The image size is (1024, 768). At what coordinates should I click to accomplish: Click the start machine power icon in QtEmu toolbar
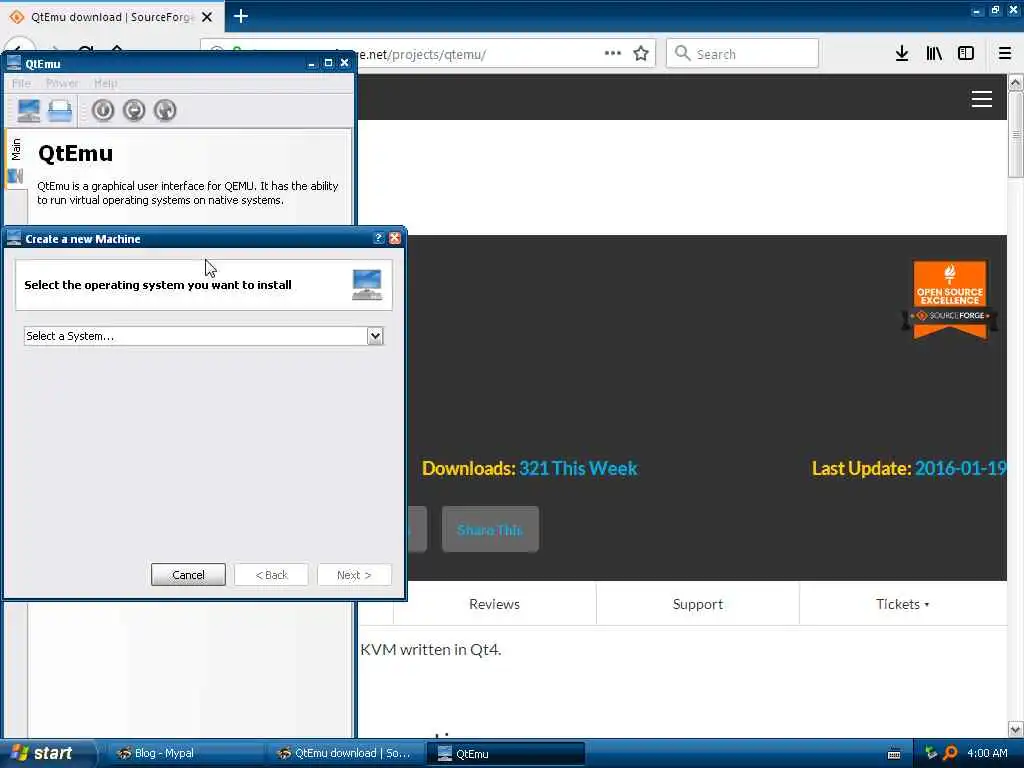[103, 110]
